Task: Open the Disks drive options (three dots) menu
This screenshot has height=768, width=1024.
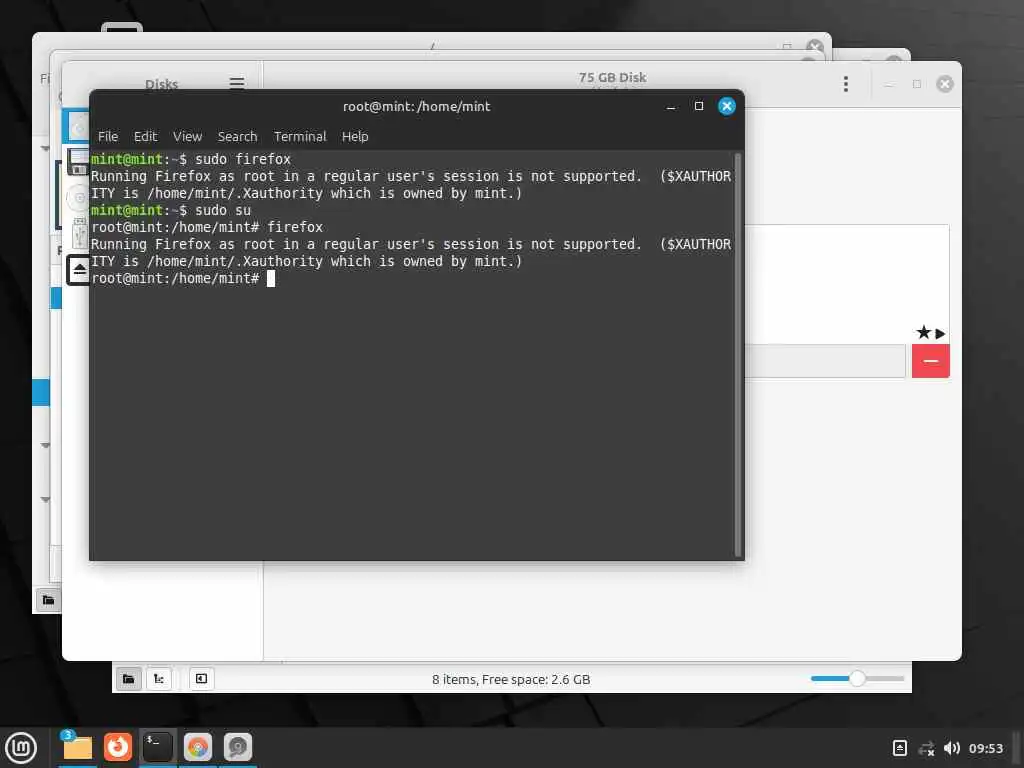Action: [846, 84]
